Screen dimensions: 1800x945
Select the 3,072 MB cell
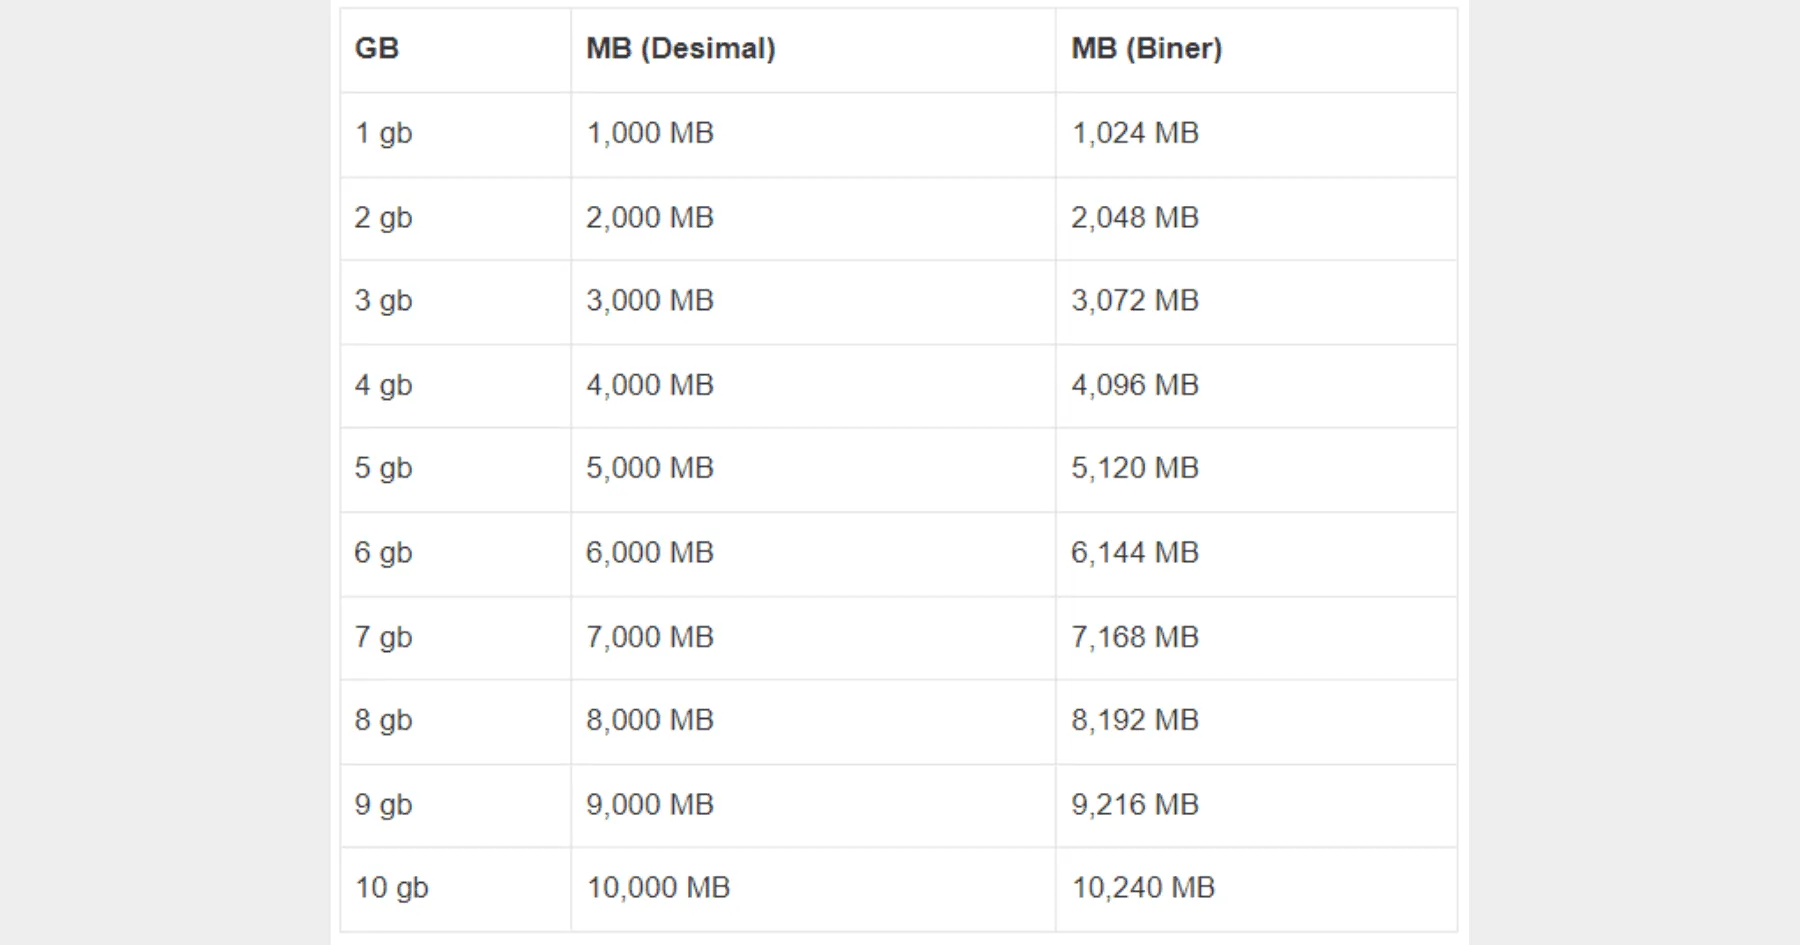[x=1135, y=301]
